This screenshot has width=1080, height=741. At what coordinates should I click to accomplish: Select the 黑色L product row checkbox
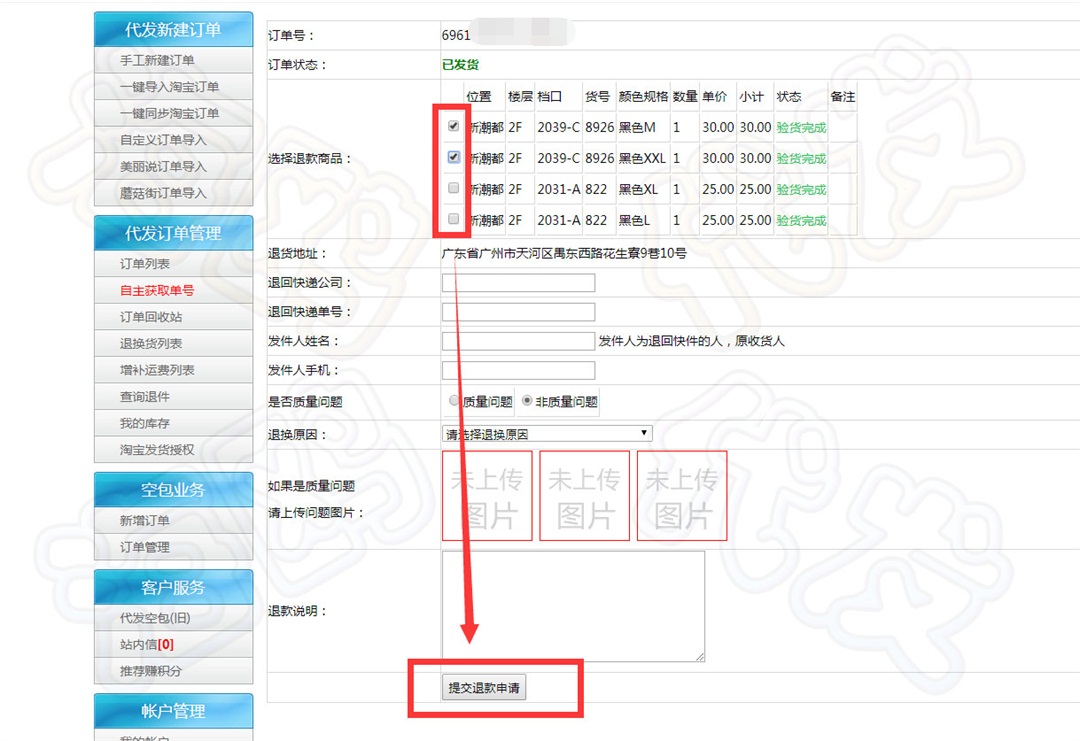[x=454, y=219]
